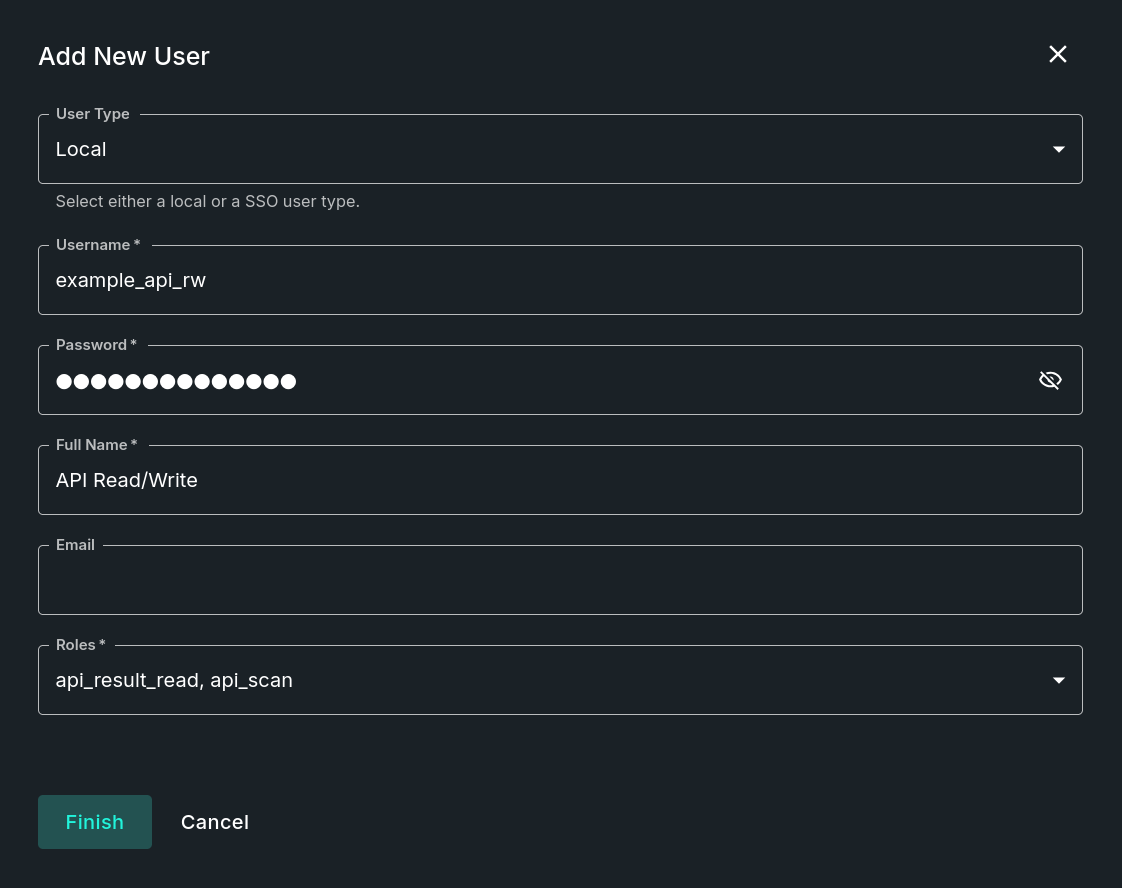
Task: Click the Local value in User Type
Action: click(x=81, y=149)
